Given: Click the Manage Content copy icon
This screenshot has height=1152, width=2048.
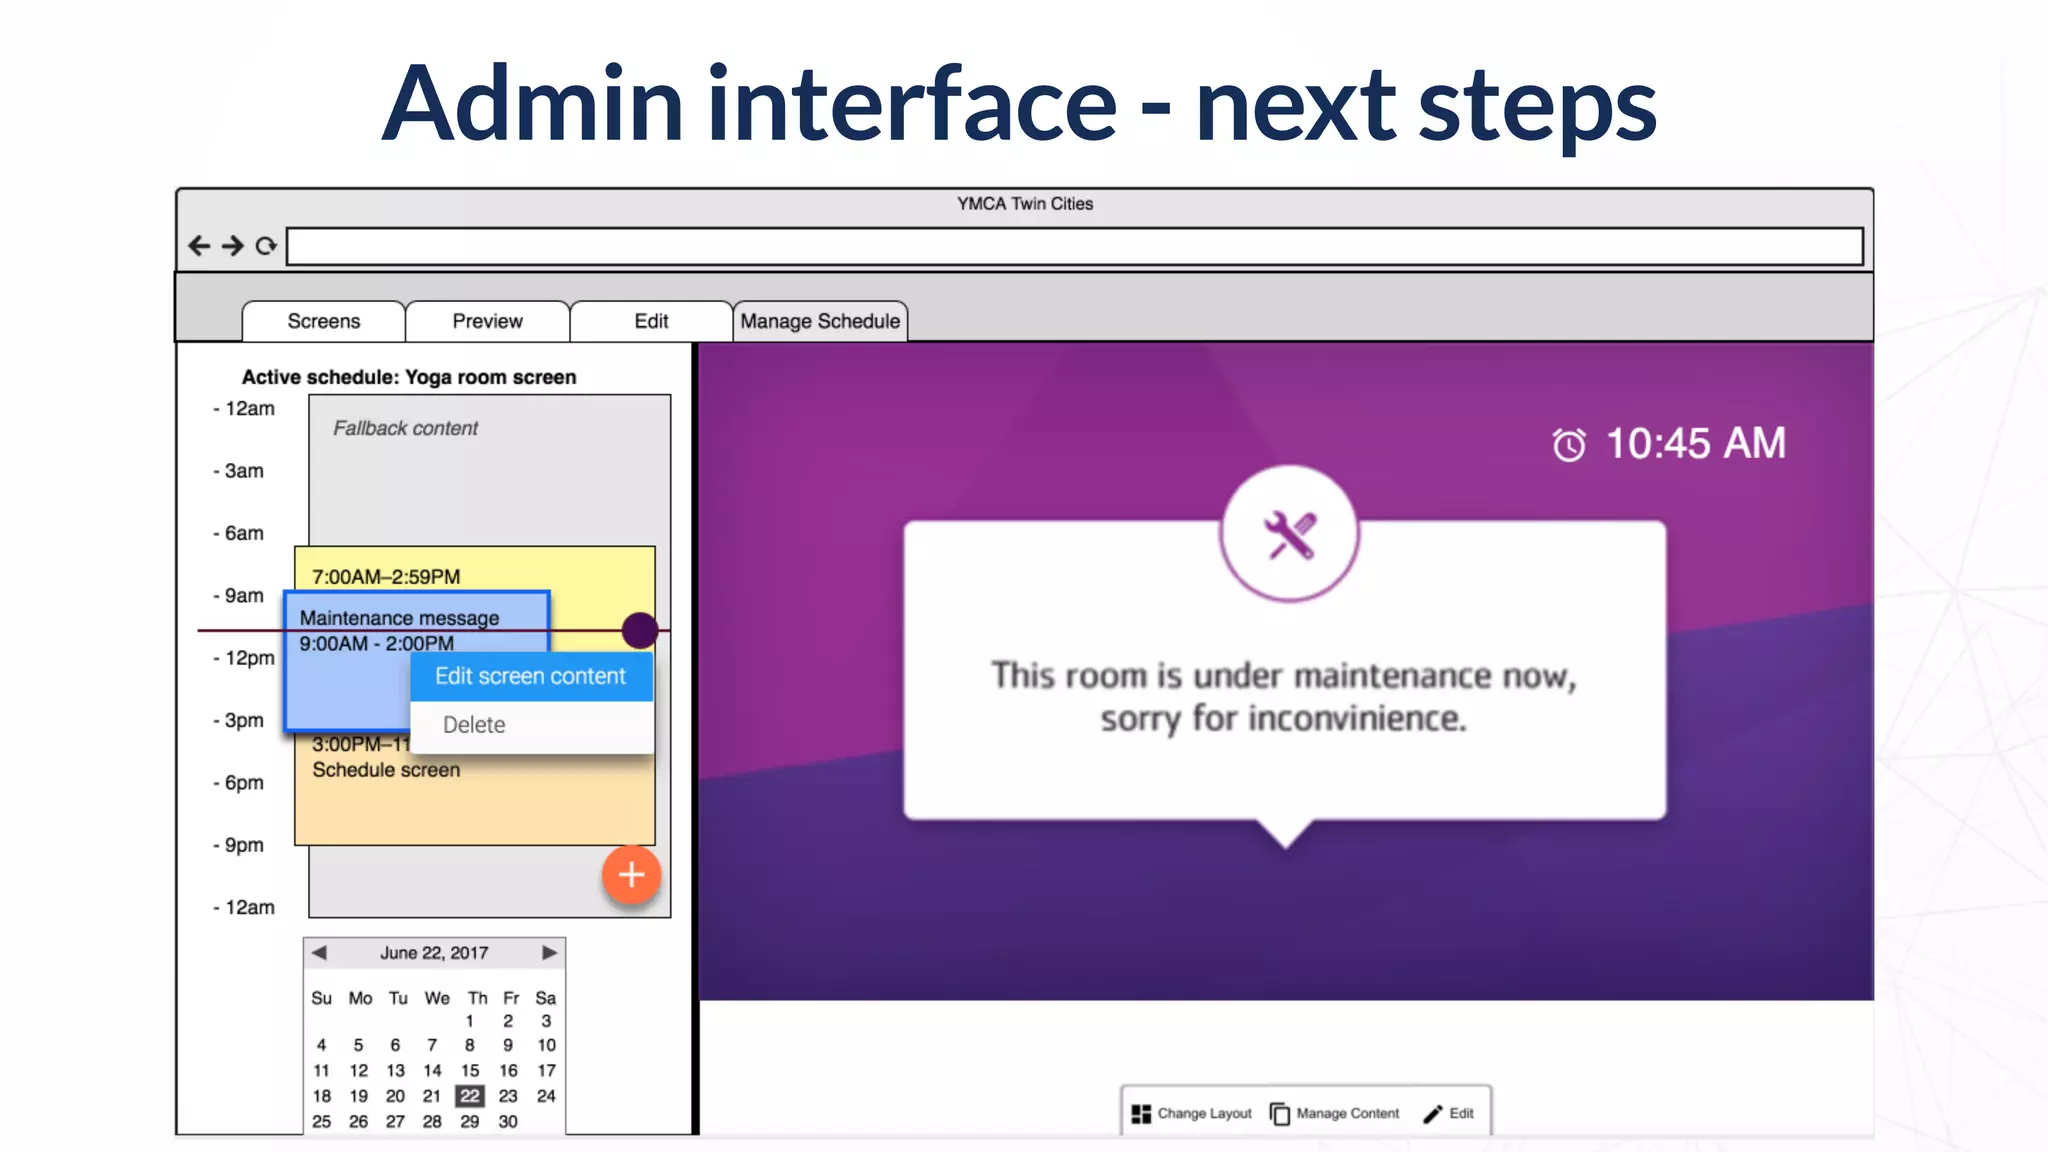Looking at the screenshot, I should pos(1280,1114).
